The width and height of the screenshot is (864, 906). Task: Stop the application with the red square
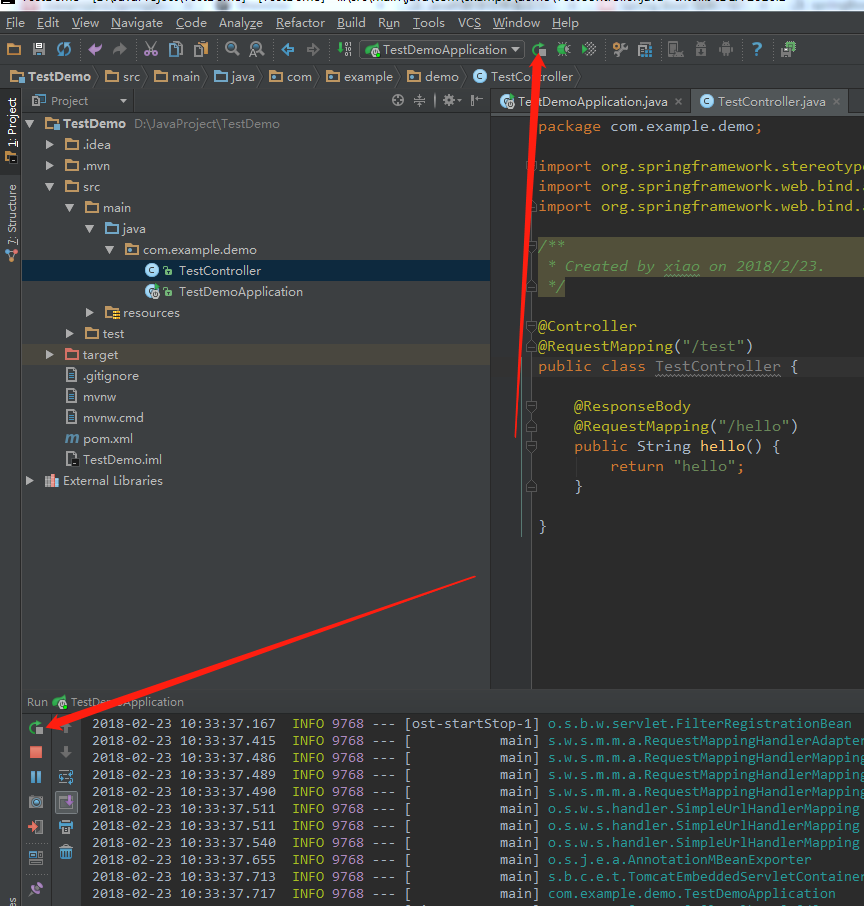[x=36, y=752]
